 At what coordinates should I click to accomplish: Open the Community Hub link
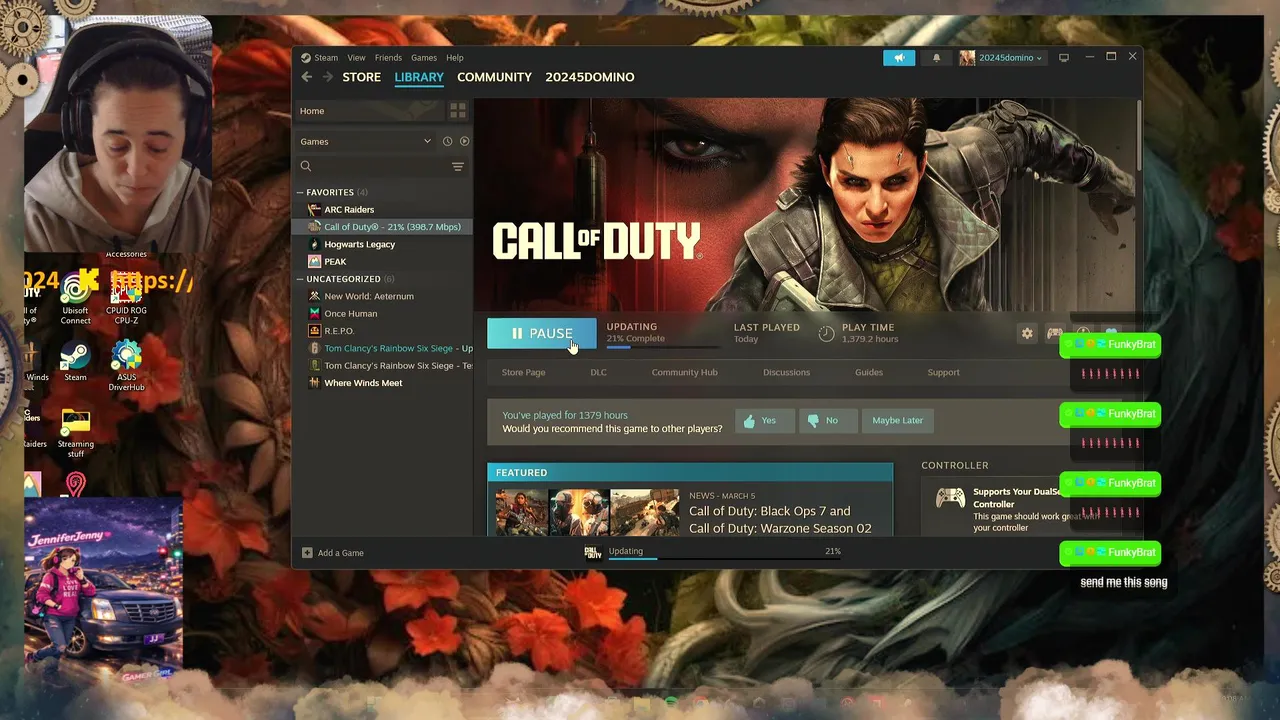tap(684, 372)
